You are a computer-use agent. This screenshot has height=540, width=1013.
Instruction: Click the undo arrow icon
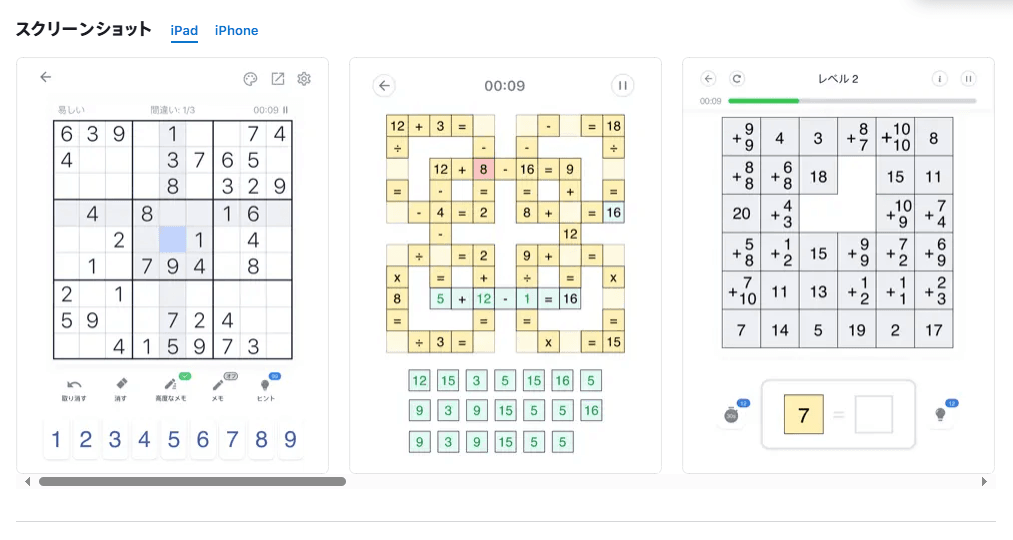(74, 384)
